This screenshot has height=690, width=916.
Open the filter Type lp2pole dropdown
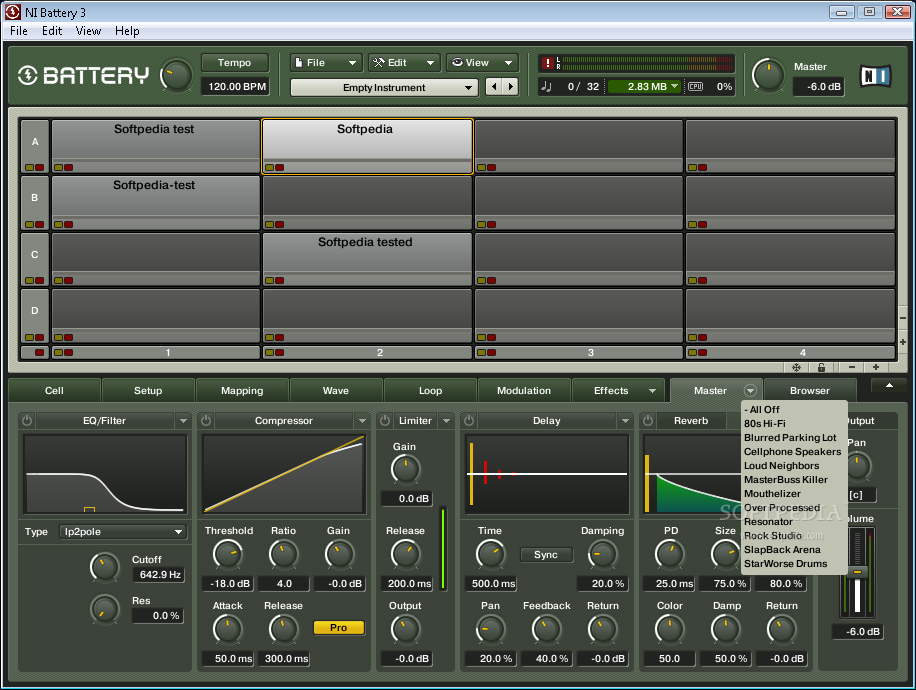tap(123, 532)
